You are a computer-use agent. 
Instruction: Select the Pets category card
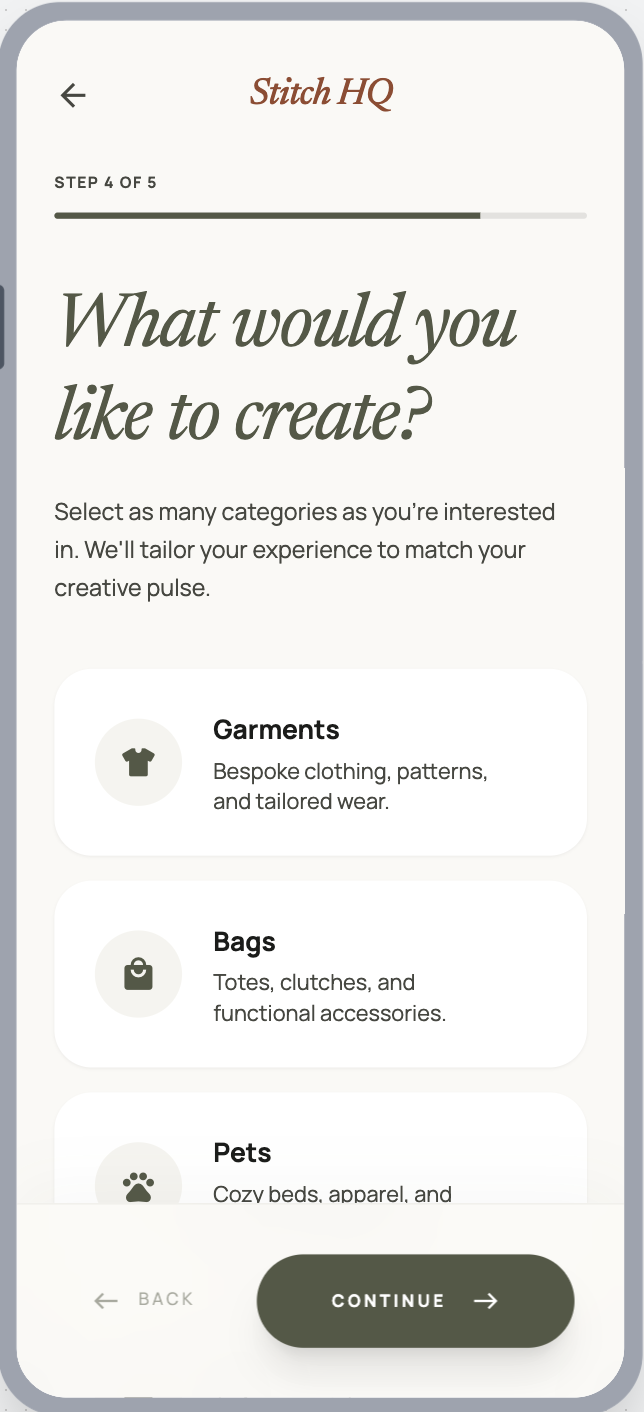[x=320, y=1148]
